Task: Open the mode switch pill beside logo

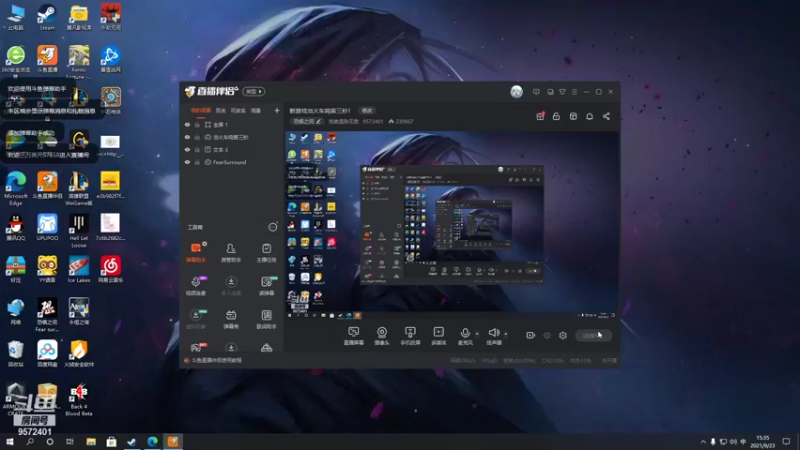Action: pyautogui.click(x=254, y=92)
